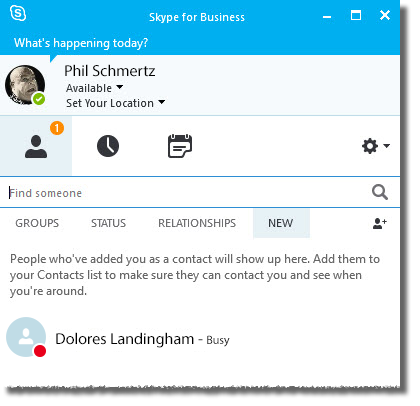420x406 pixels.
Task: Open the dropdown arrow beside the gear
Action: click(x=387, y=146)
